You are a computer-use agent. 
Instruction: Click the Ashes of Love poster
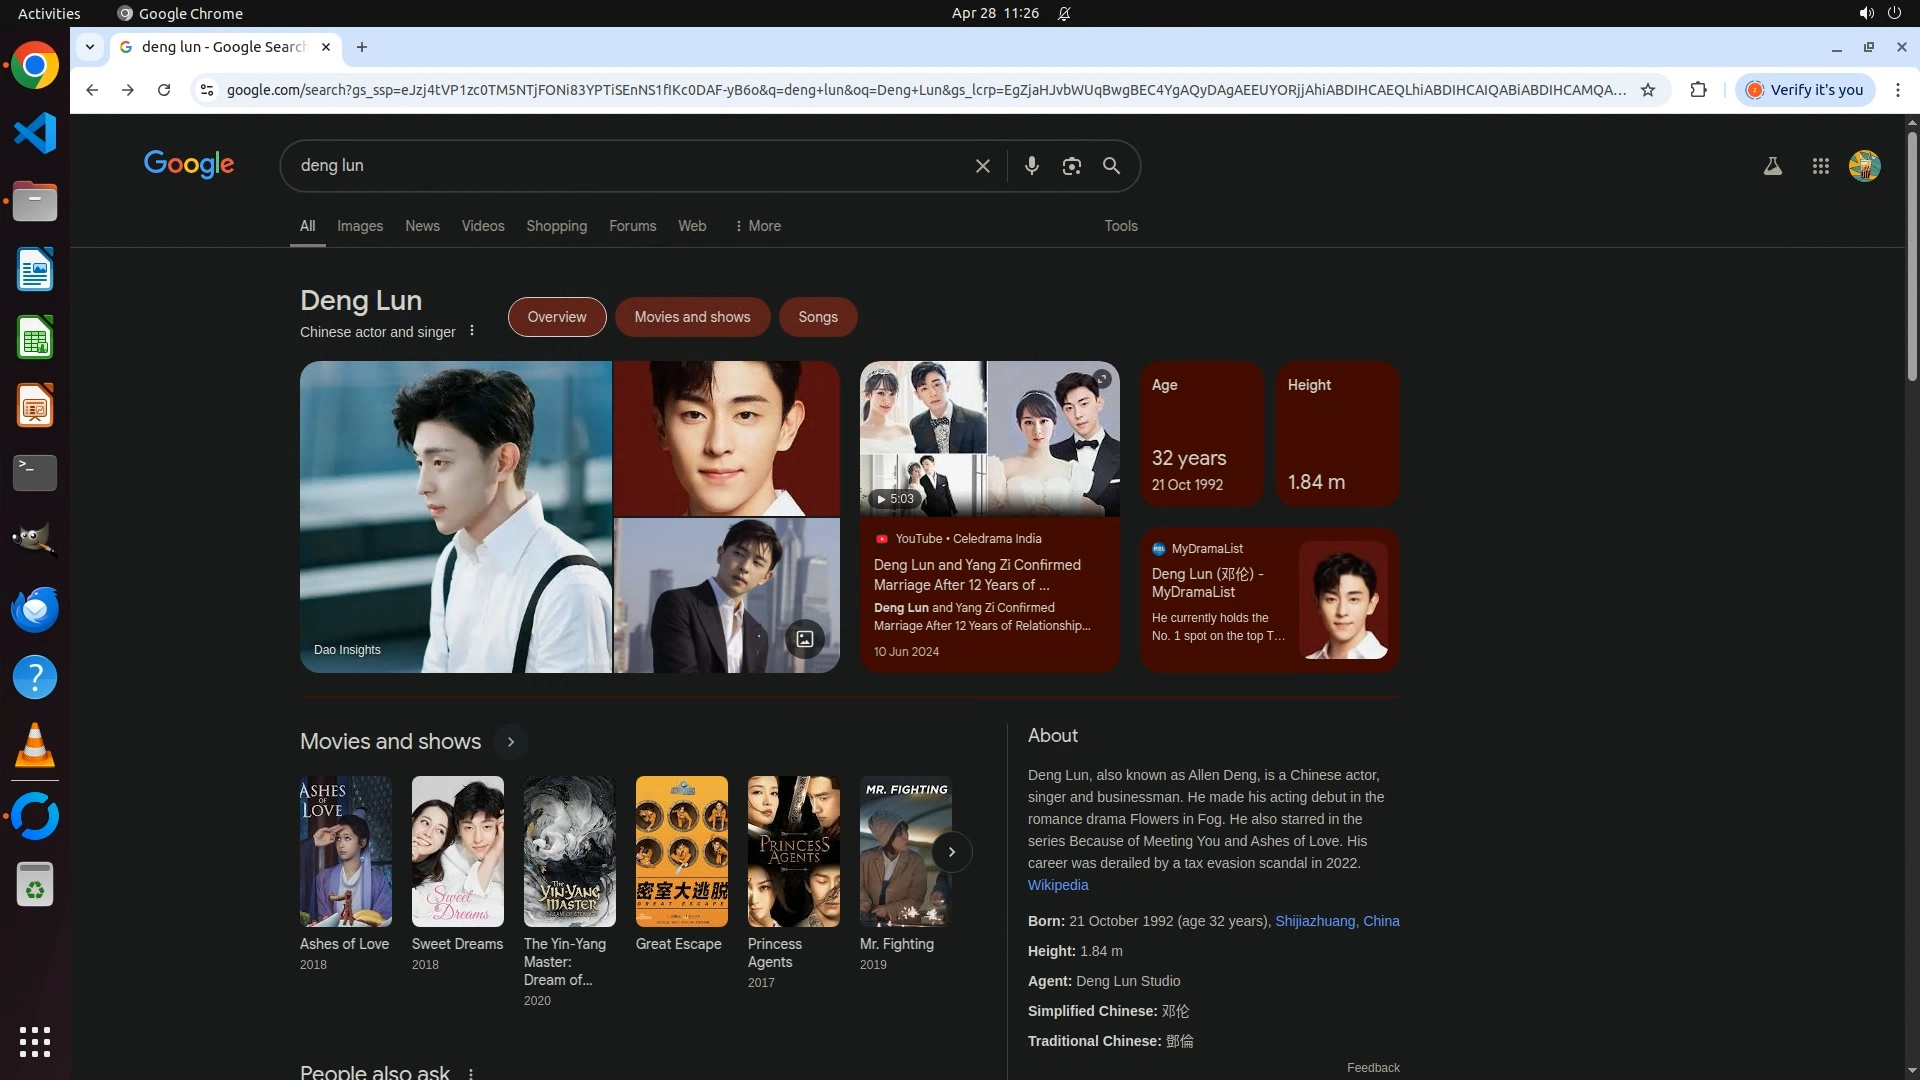tap(345, 851)
